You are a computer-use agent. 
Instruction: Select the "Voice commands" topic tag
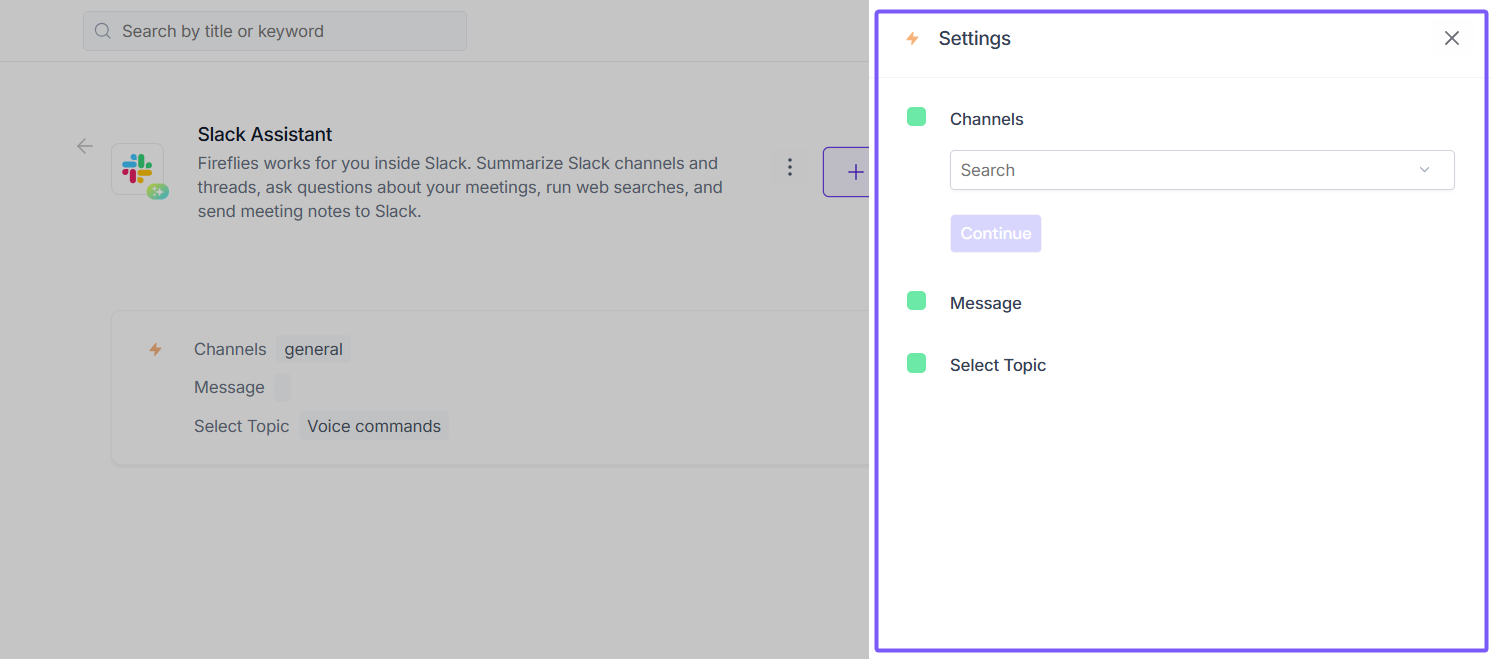tap(373, 426)
